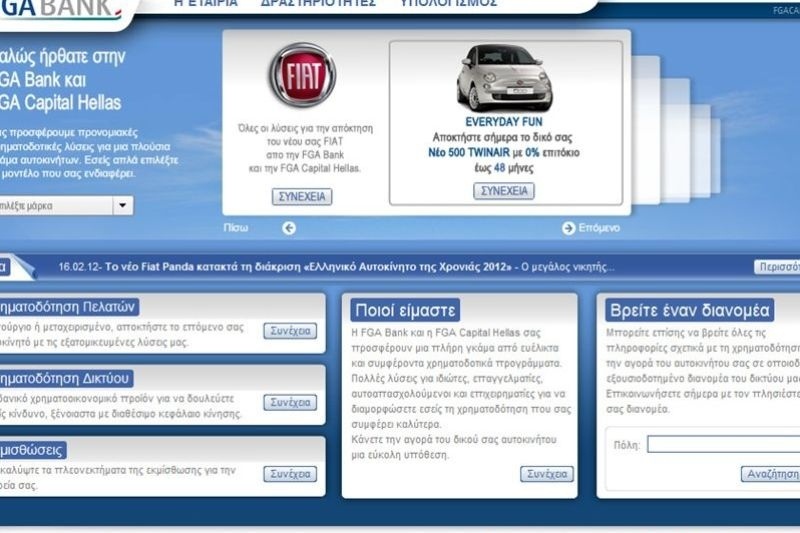Click the left arrow icon next to Πίσω
The height and width of the screenshot is (533, 800).
[x=289, y=228]
